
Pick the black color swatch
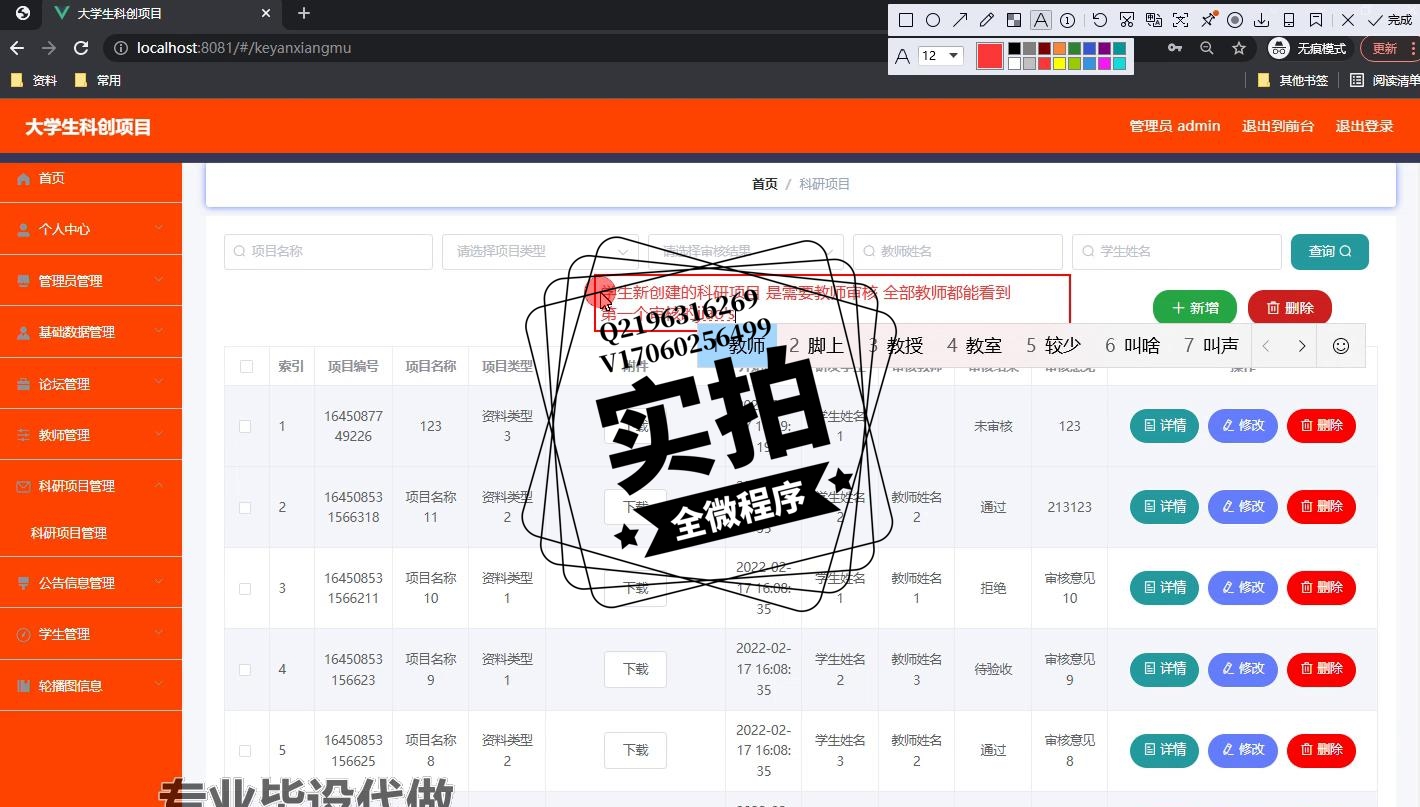[1014, 48]
